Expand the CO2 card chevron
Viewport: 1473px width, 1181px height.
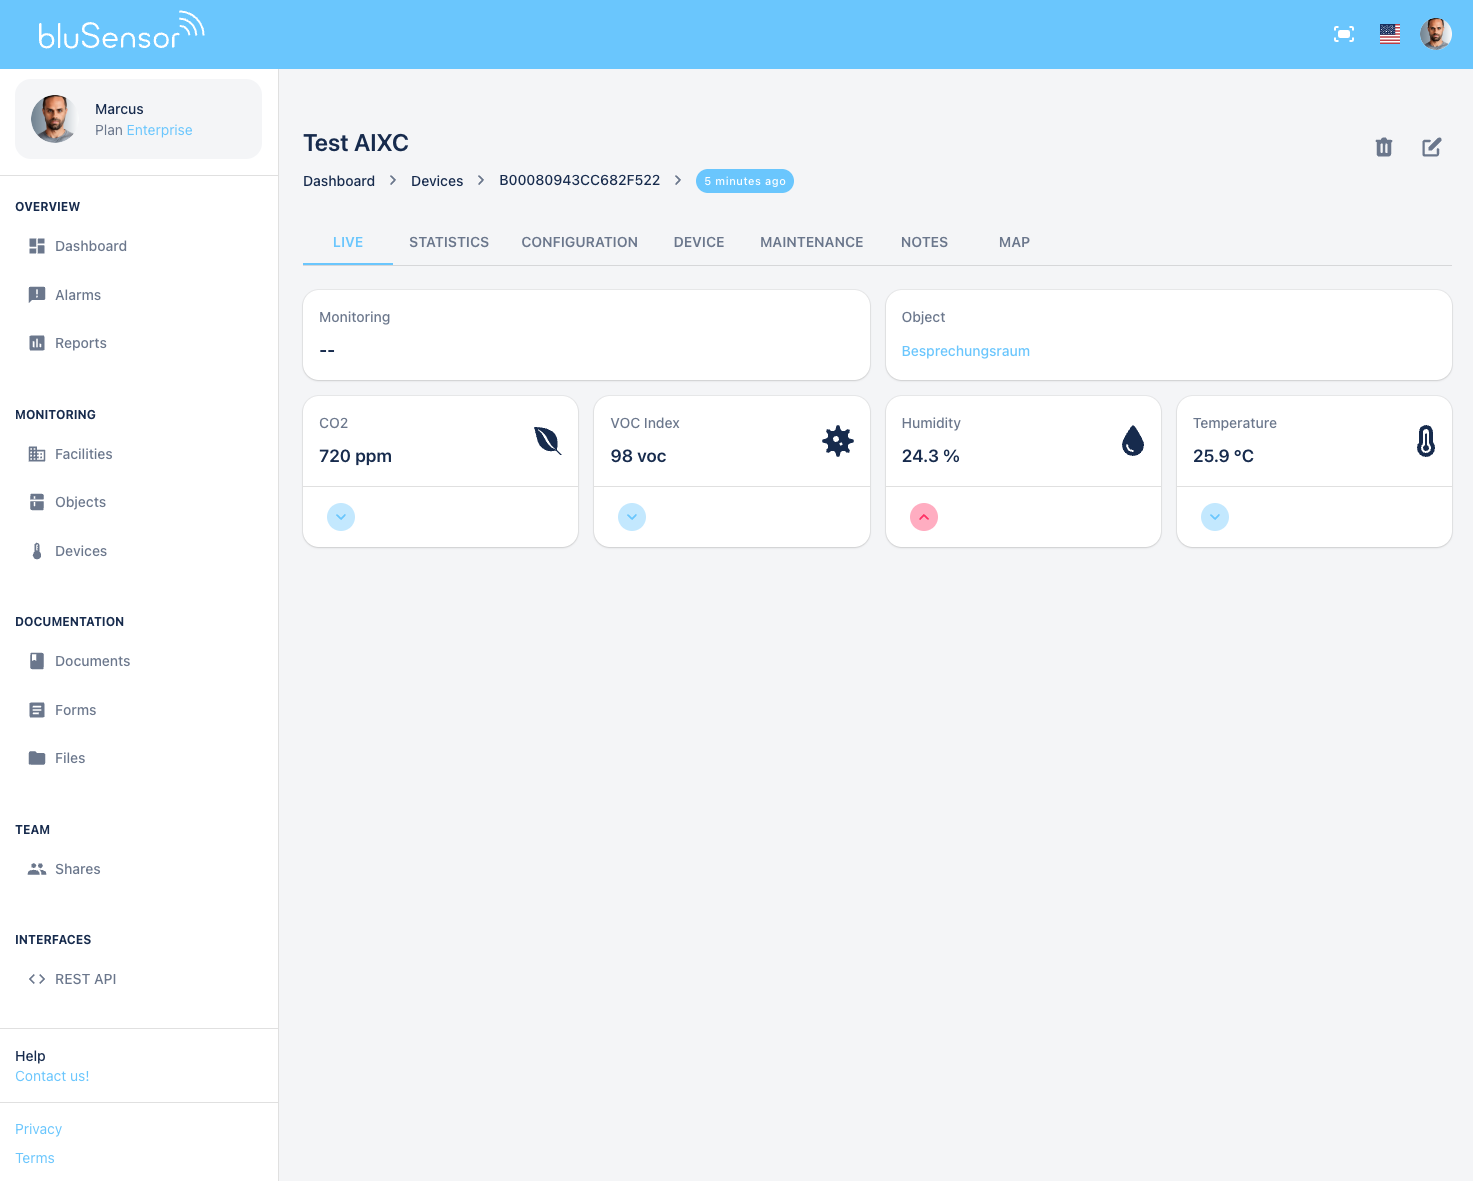(340, 517)
